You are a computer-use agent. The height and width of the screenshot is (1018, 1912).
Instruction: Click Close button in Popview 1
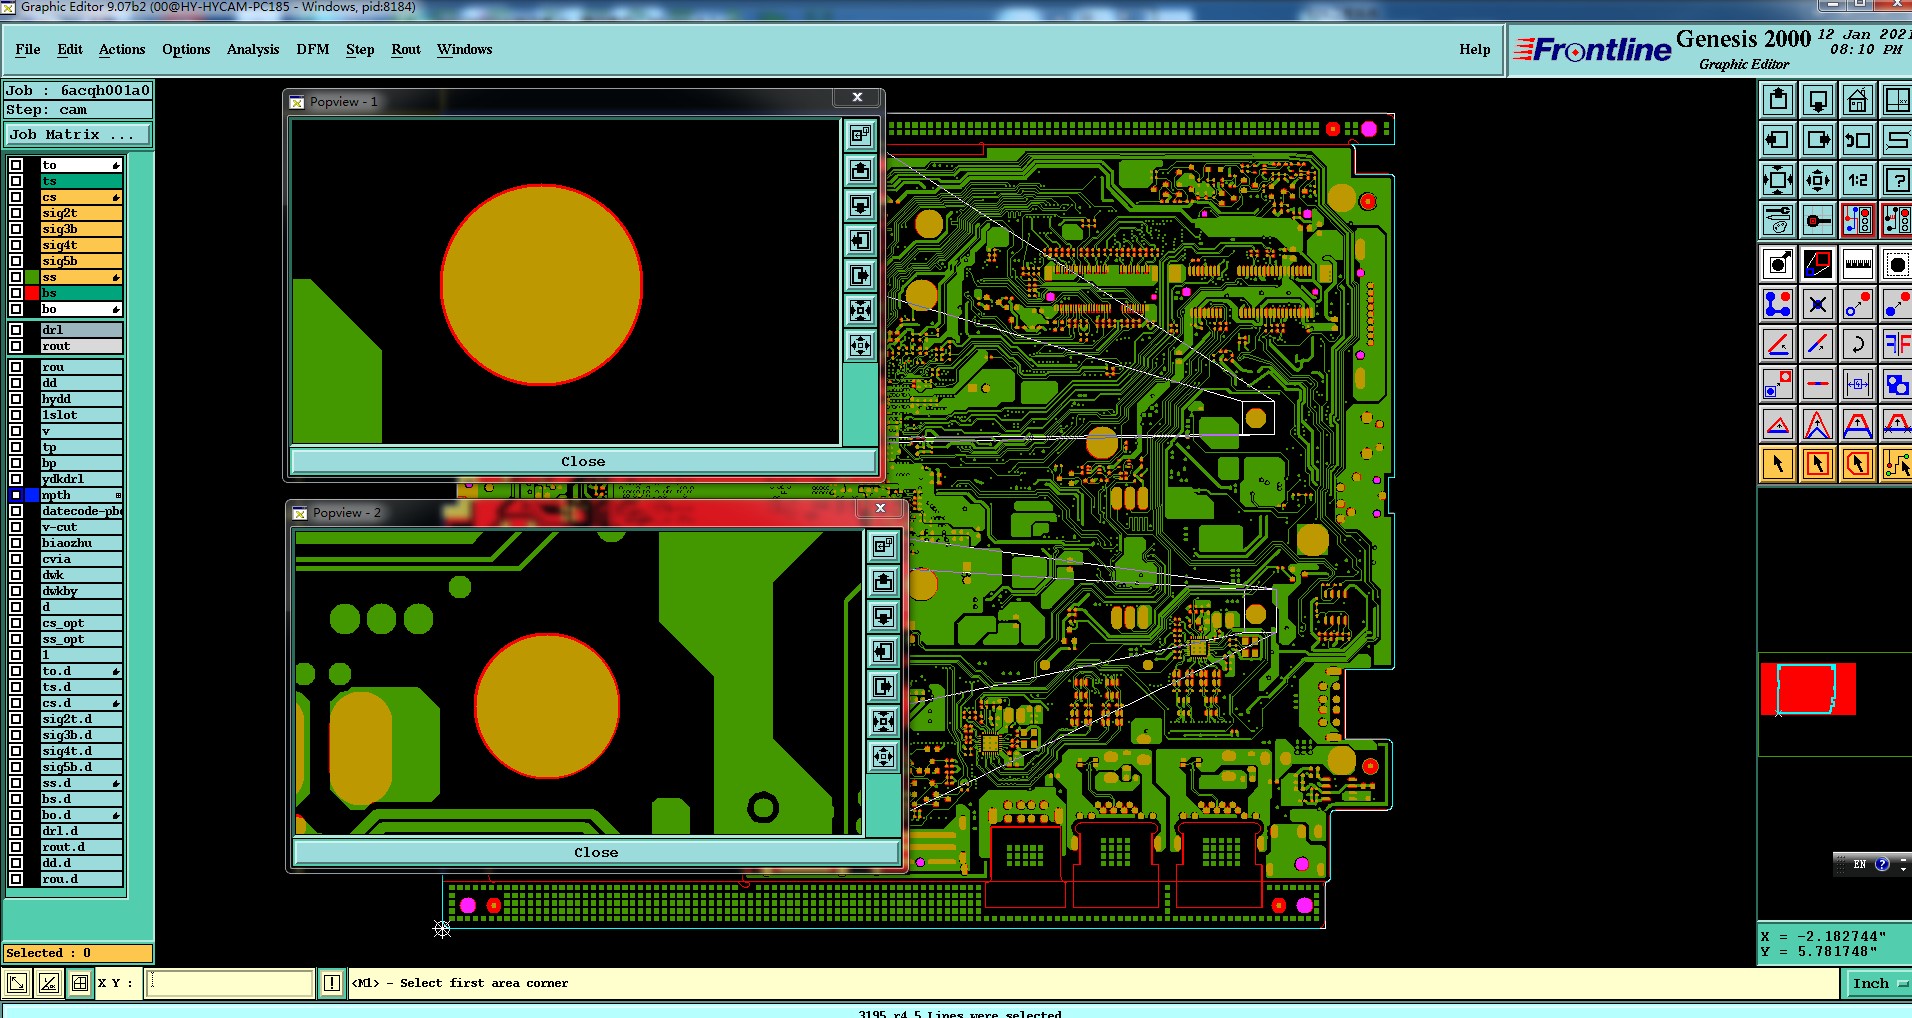point(583,461)
